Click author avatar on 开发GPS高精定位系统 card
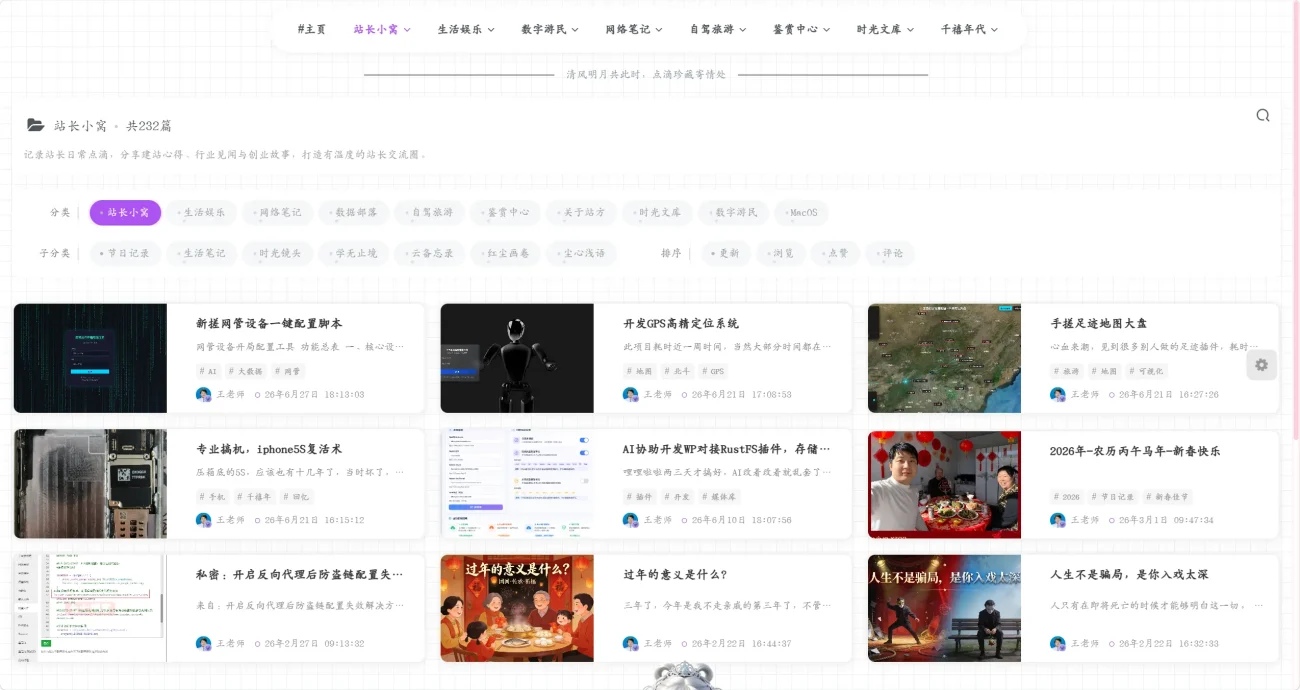The image size is (1300, 690). coord(631,395)
